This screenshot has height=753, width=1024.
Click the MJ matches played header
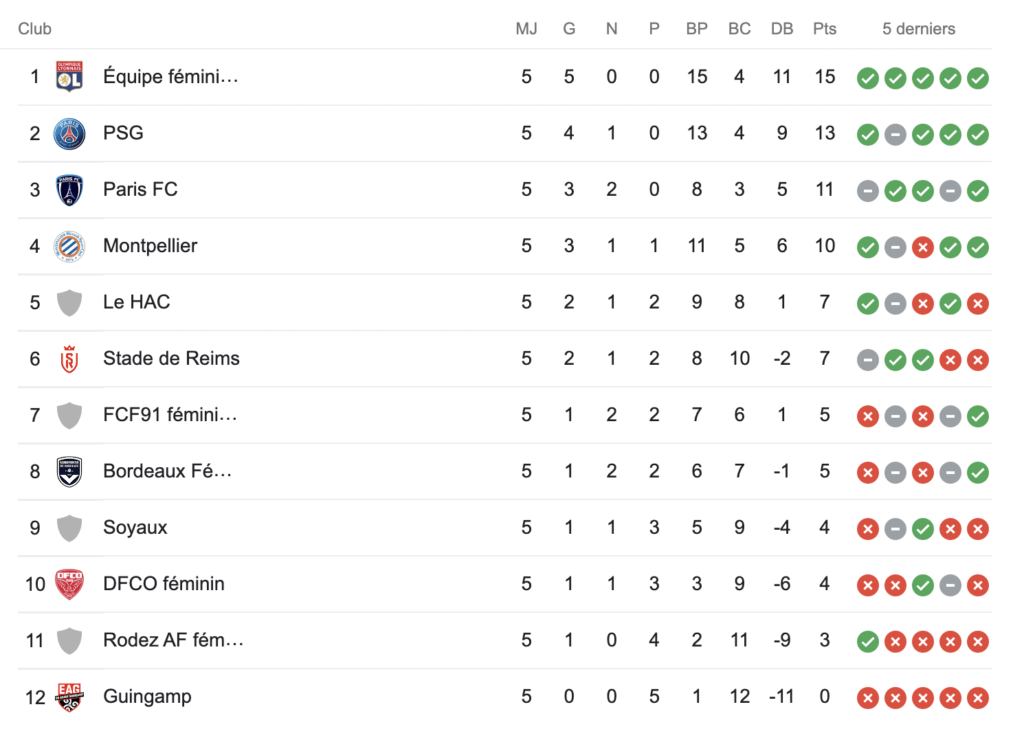526,29
